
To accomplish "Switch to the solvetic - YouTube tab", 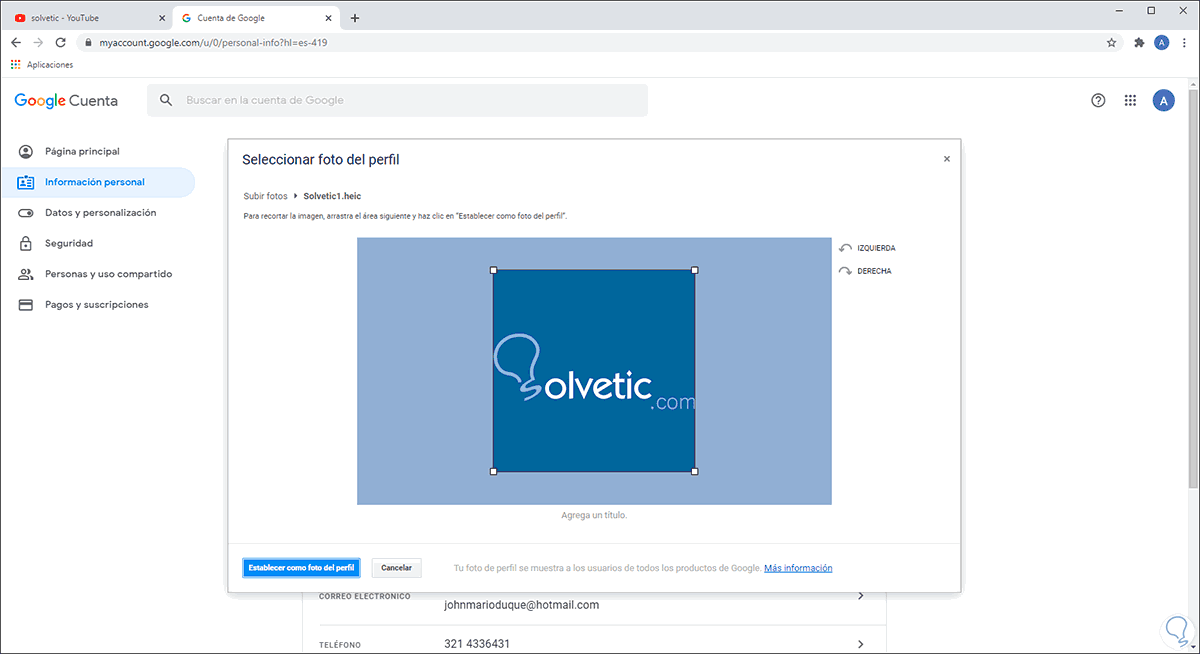I will [x=88, y=17].
